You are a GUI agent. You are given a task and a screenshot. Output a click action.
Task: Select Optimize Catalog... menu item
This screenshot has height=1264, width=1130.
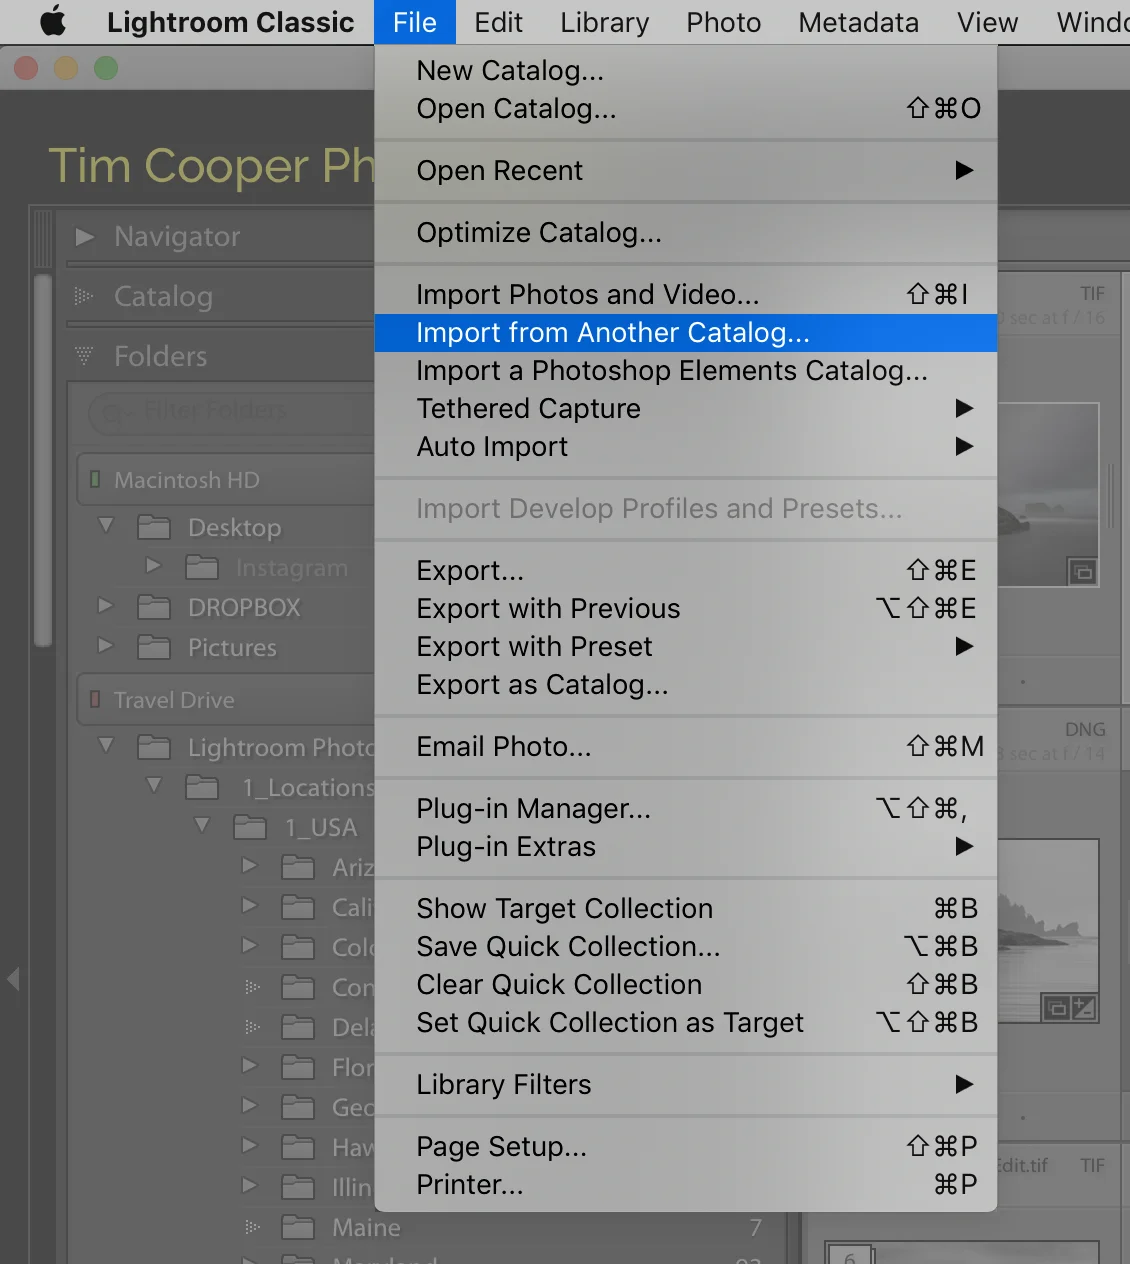tap(686, 233)
